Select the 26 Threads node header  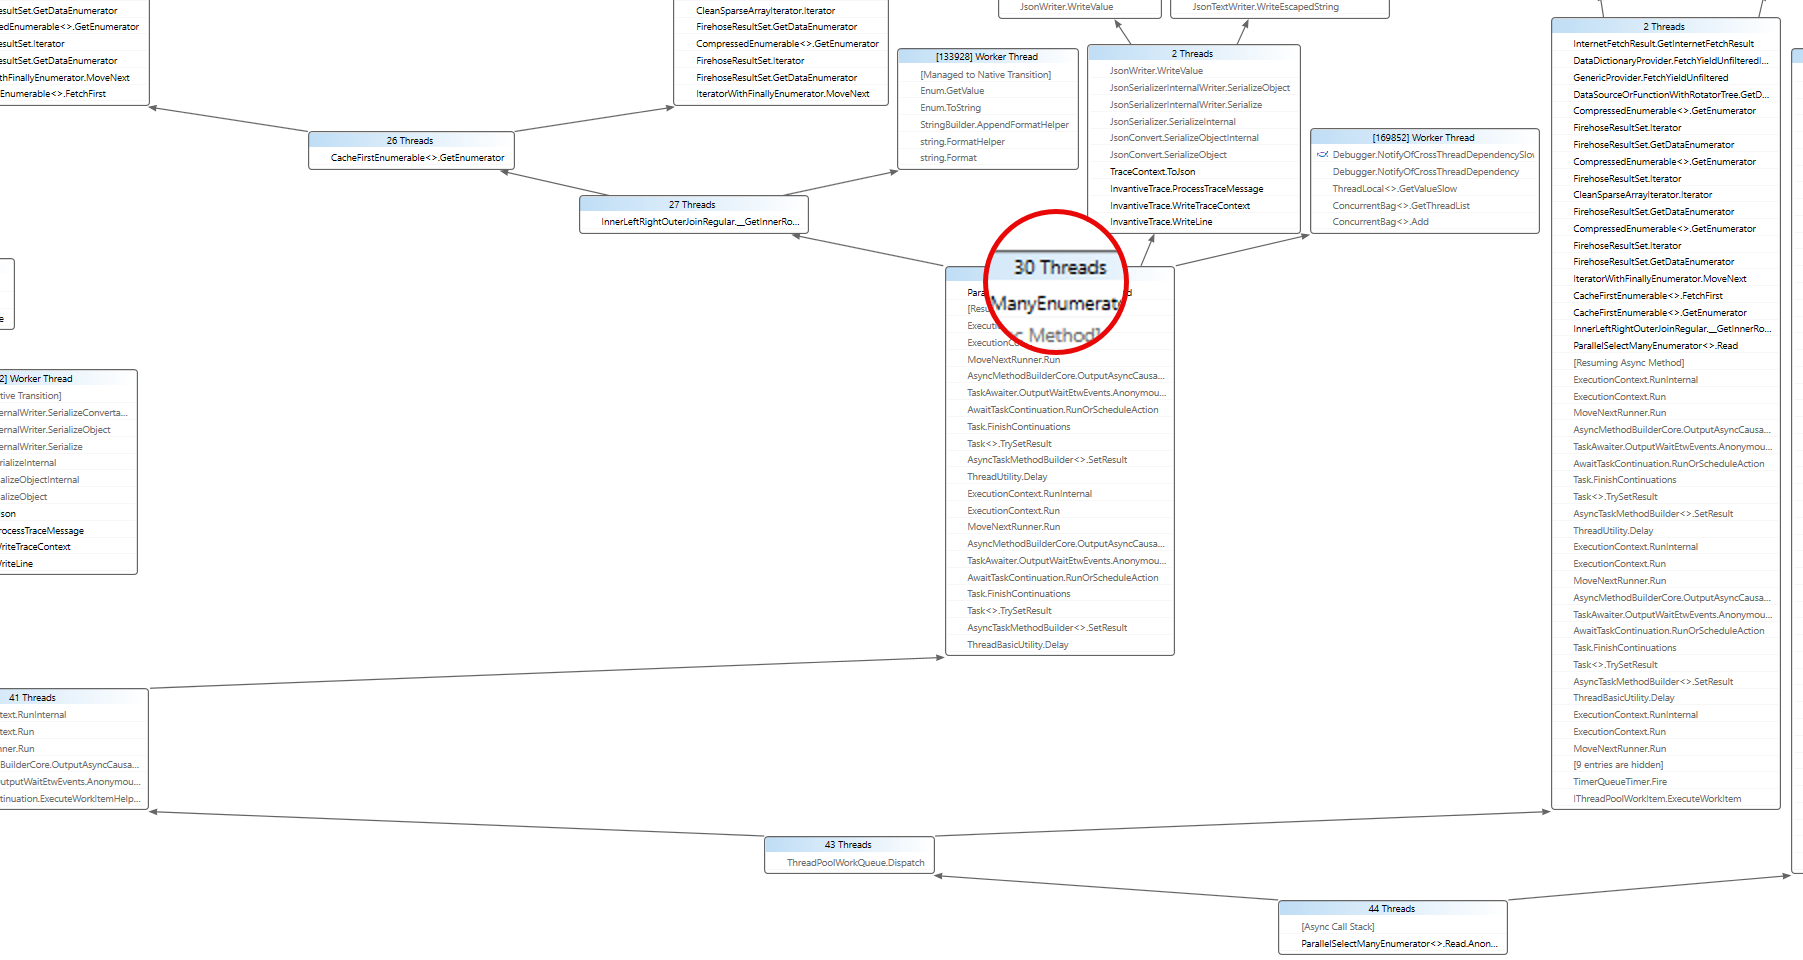[x=410, y=141]
